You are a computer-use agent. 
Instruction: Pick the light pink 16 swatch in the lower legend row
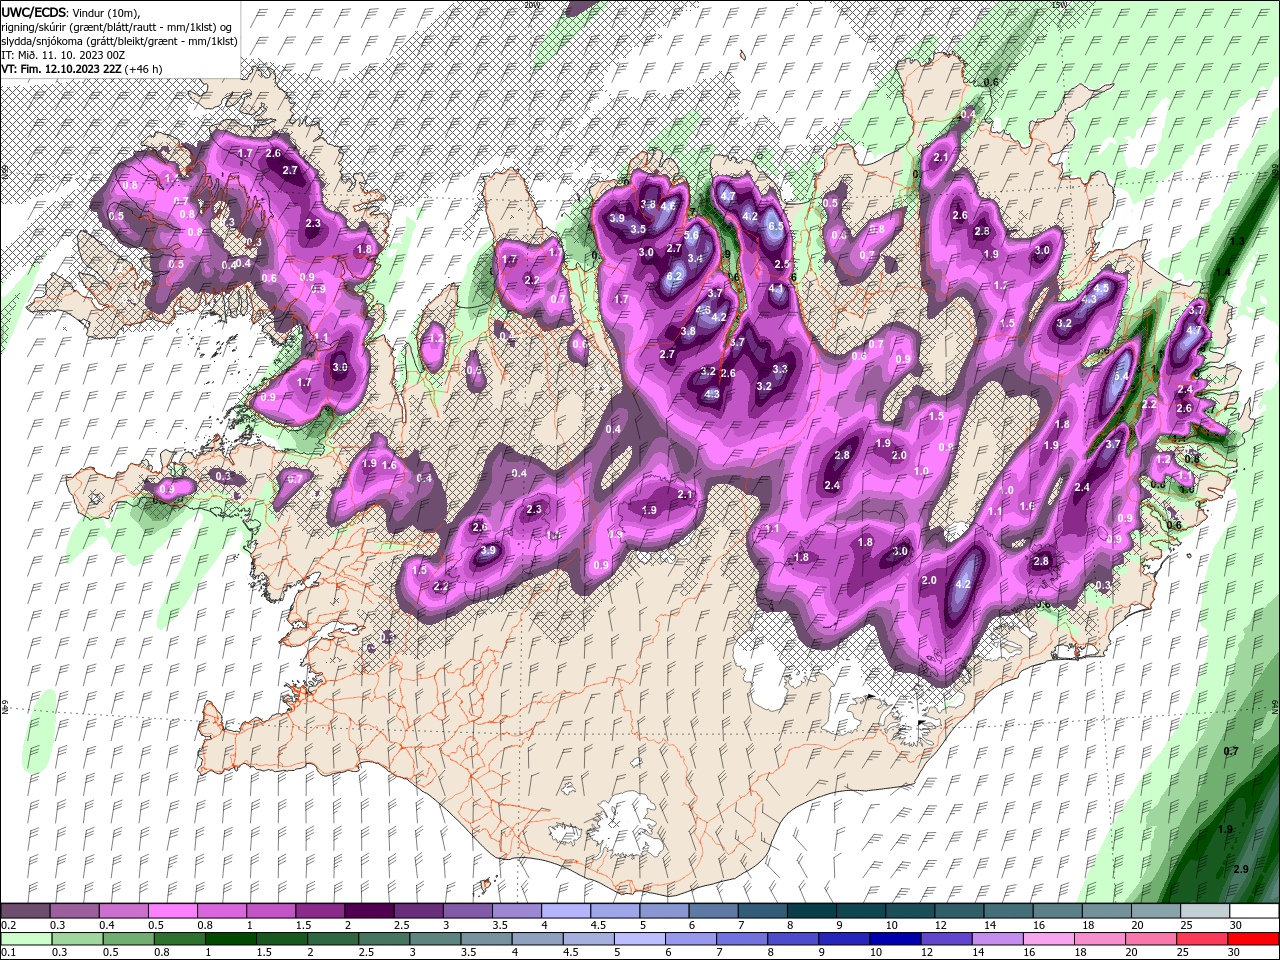[x=1050, y=939]
